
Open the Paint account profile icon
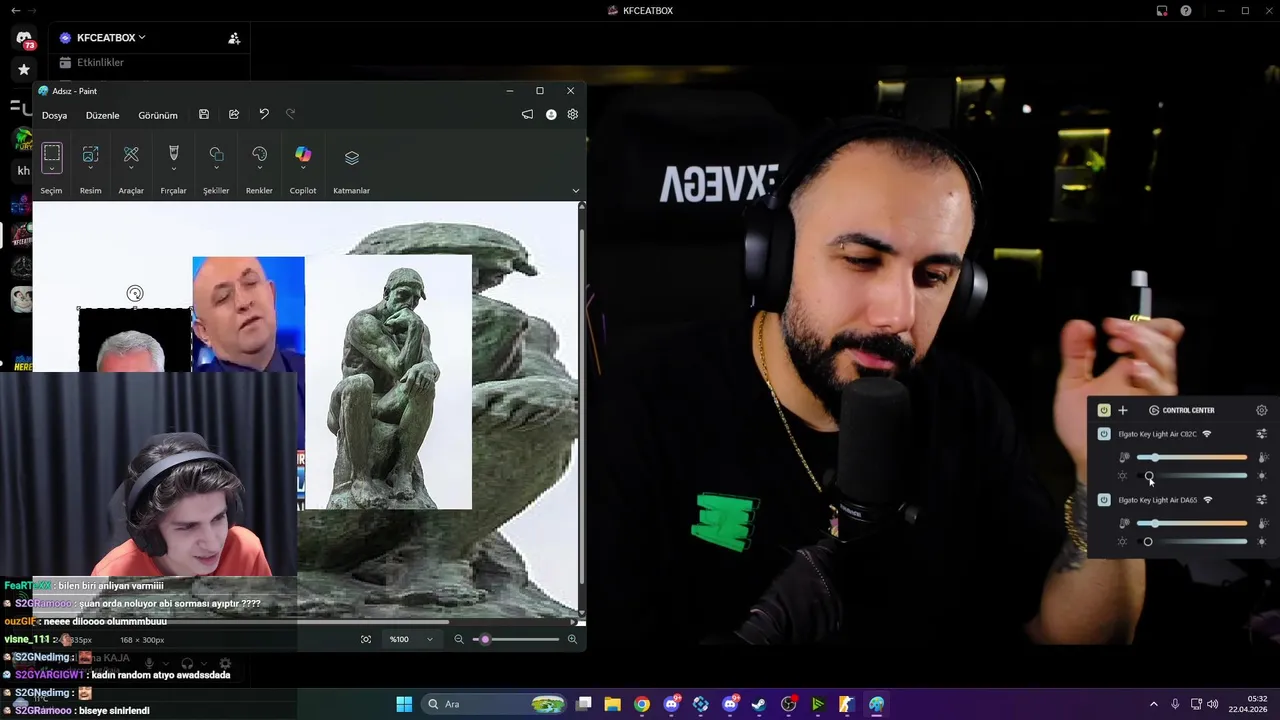tap(551, 115)
